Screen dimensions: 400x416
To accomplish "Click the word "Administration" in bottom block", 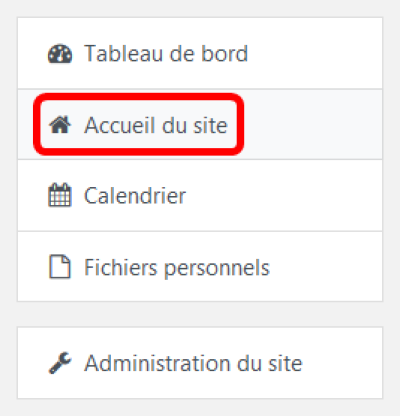I will coord(157,363).
